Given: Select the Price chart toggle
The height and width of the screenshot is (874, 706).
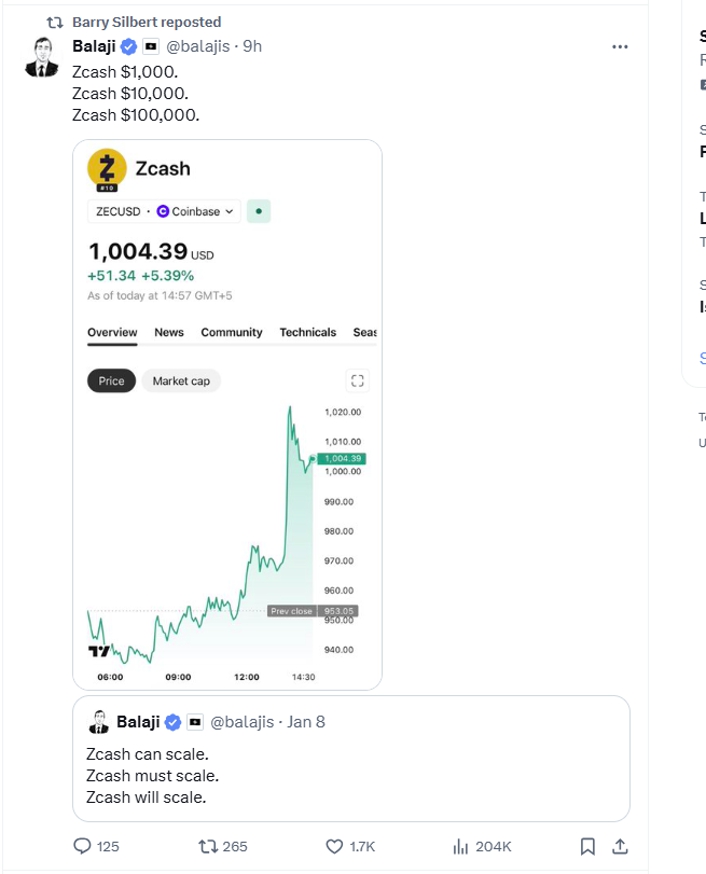Looking at the screenshot, I should click(x=111, y=381).
